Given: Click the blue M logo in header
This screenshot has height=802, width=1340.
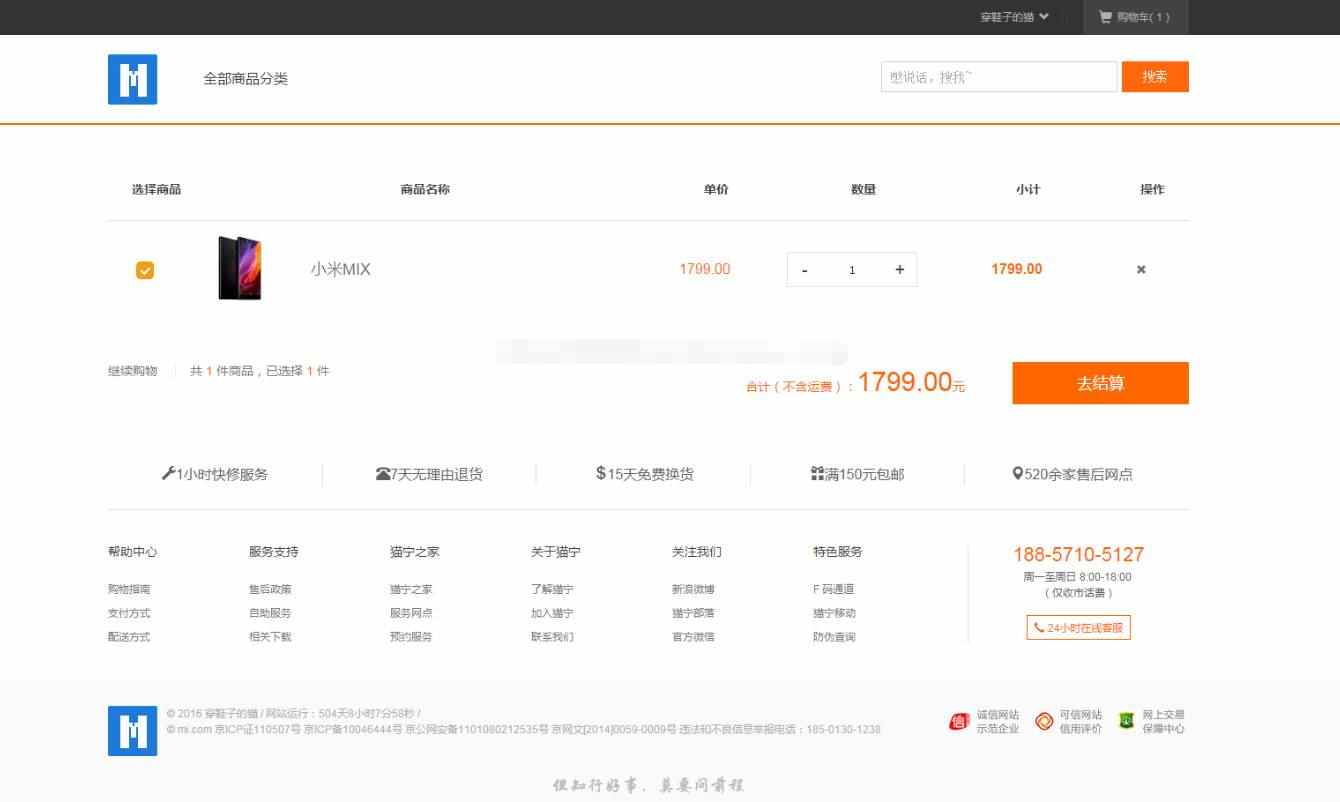Looking at the screenshot, I should tap(132, 79).
